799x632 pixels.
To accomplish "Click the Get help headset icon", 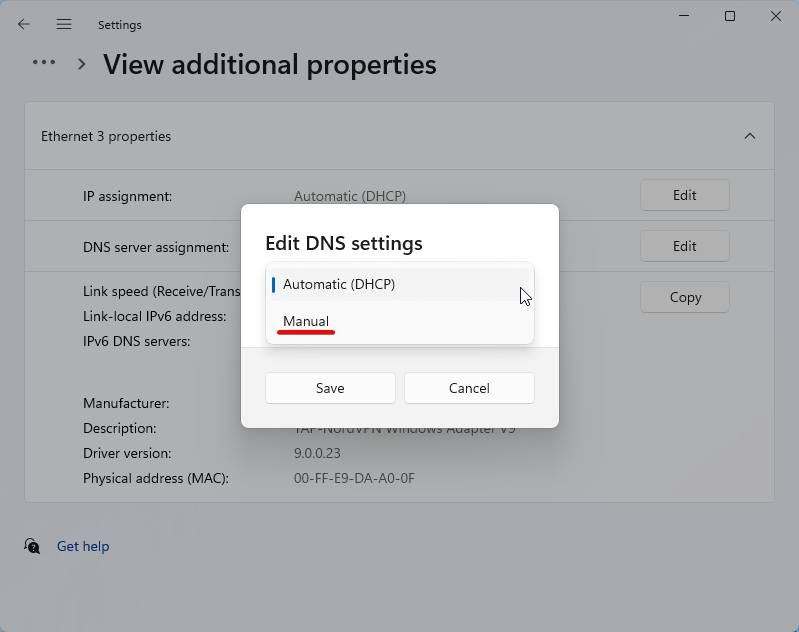I will [32, 546].
